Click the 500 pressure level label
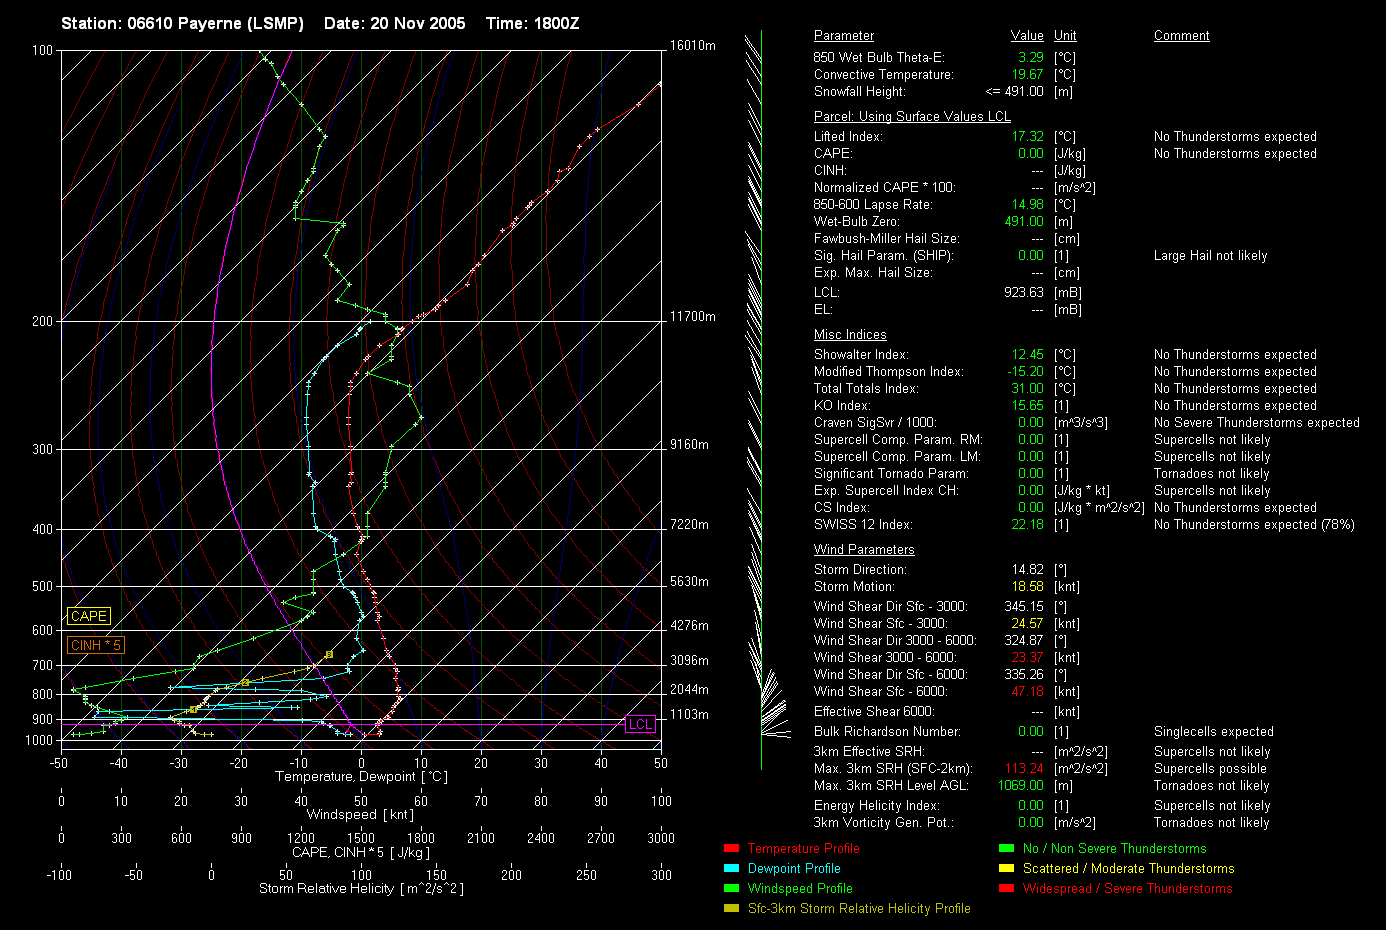The height and width of the screenshot is (930, 1386). click(x=42, y=586)
